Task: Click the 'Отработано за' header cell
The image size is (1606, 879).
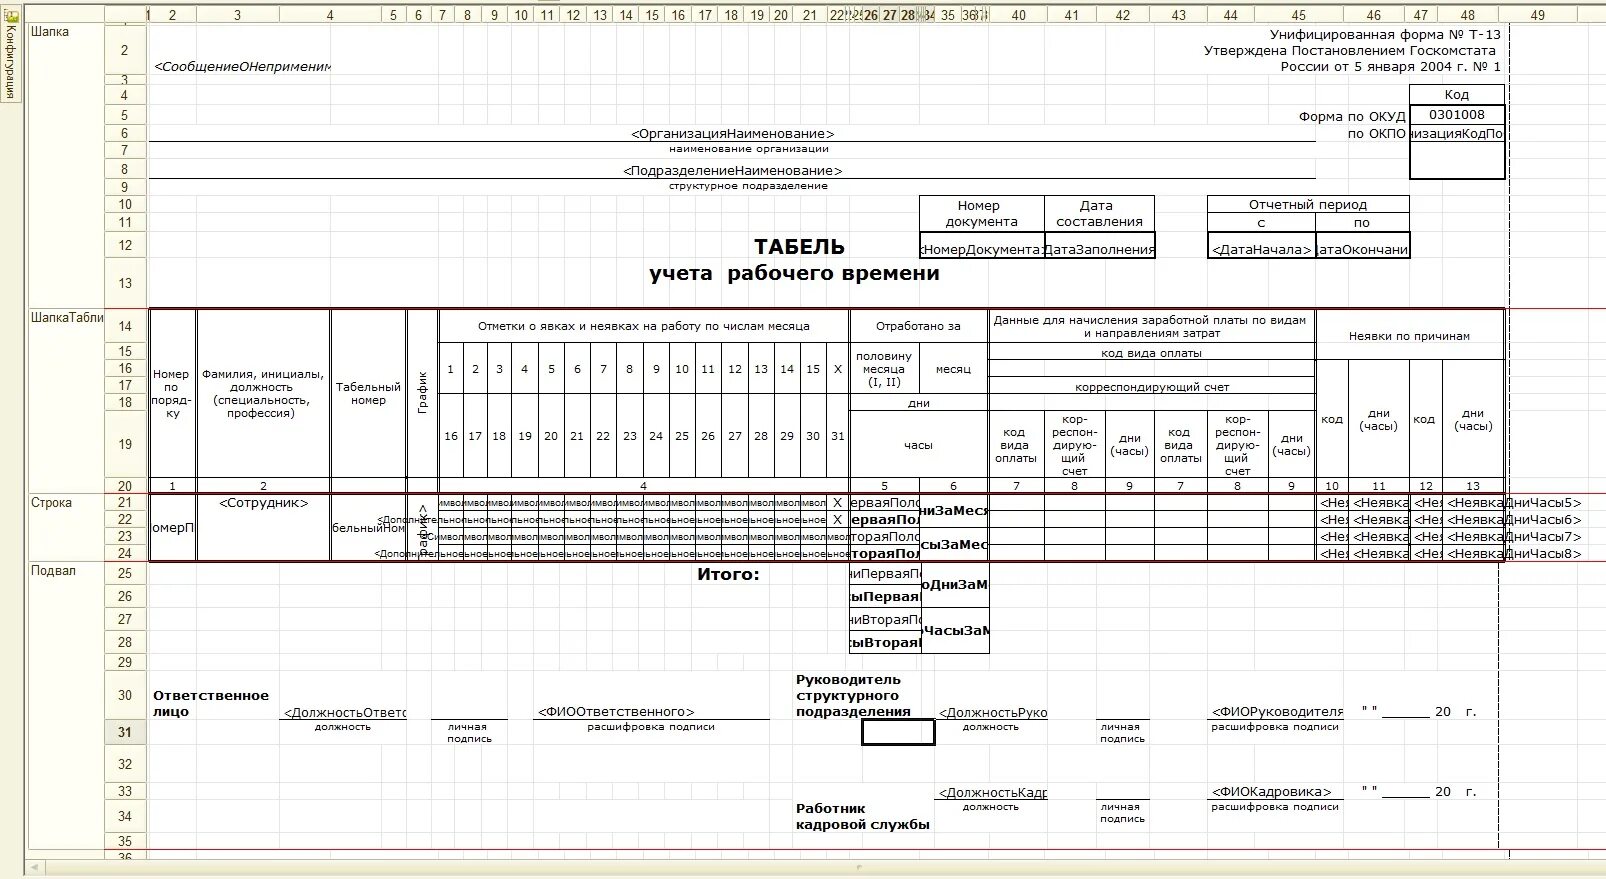Action: (918, 326)
